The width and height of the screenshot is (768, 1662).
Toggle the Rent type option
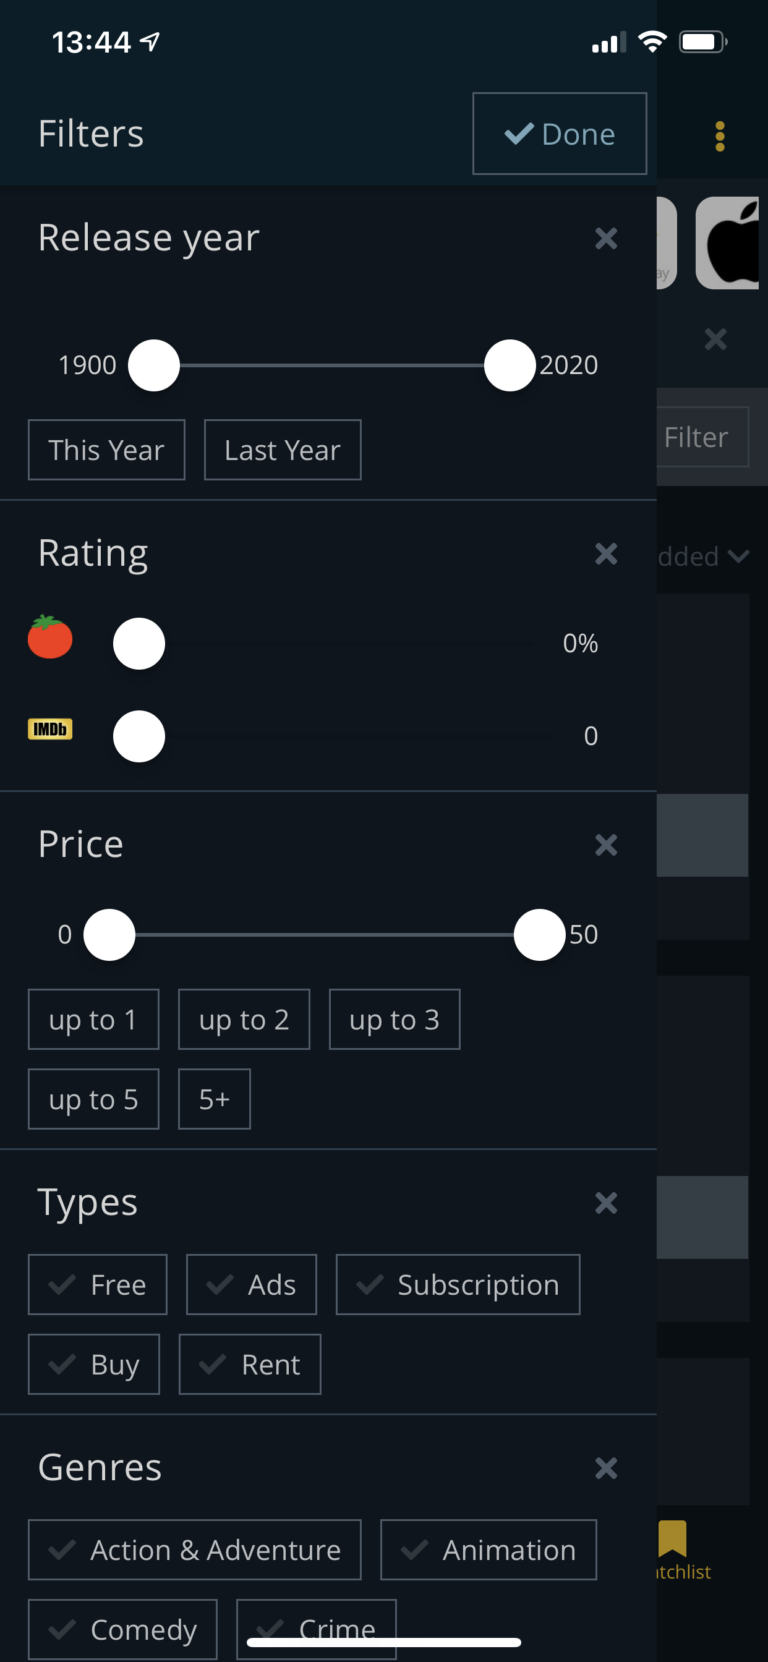(250, 1365)
